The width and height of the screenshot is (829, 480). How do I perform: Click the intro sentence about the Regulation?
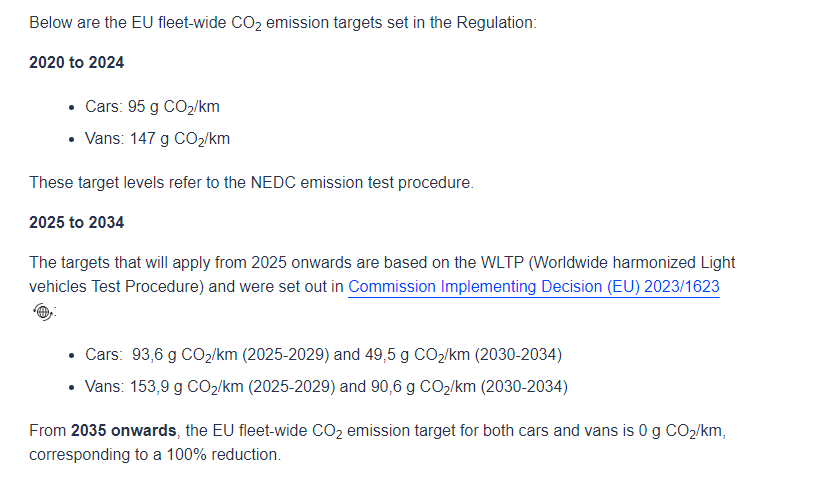point(283,22)
